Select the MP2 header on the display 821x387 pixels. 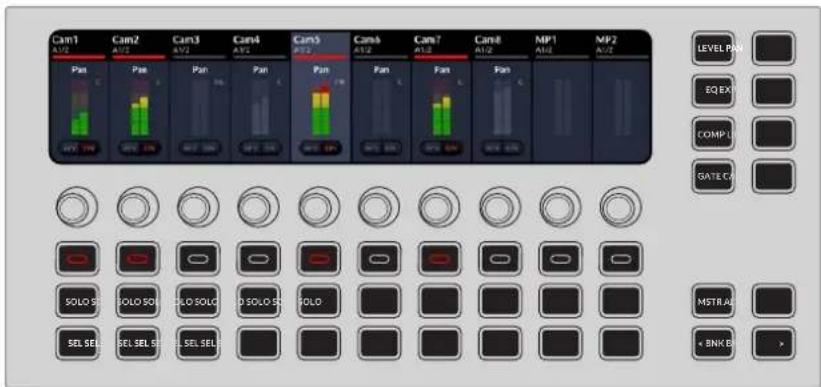[622, 46]
